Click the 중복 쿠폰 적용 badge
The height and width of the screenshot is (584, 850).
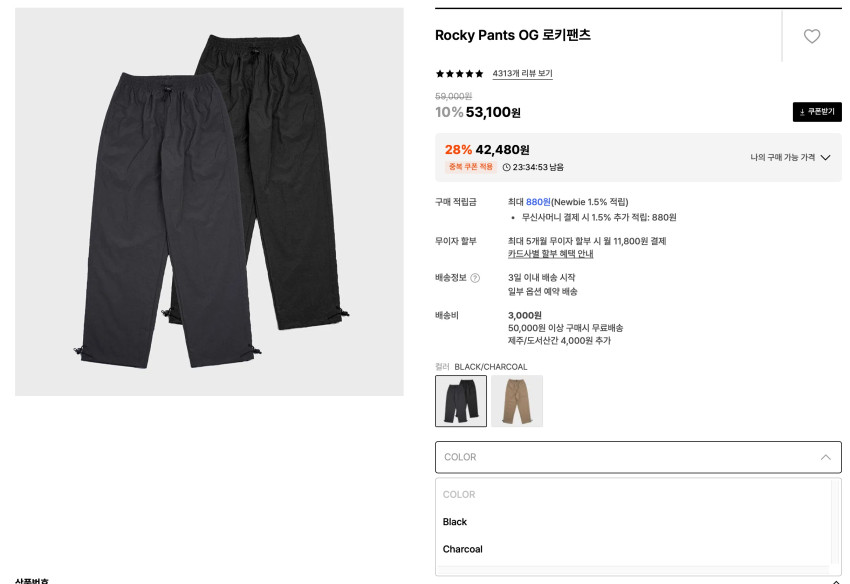pos(470,168)
